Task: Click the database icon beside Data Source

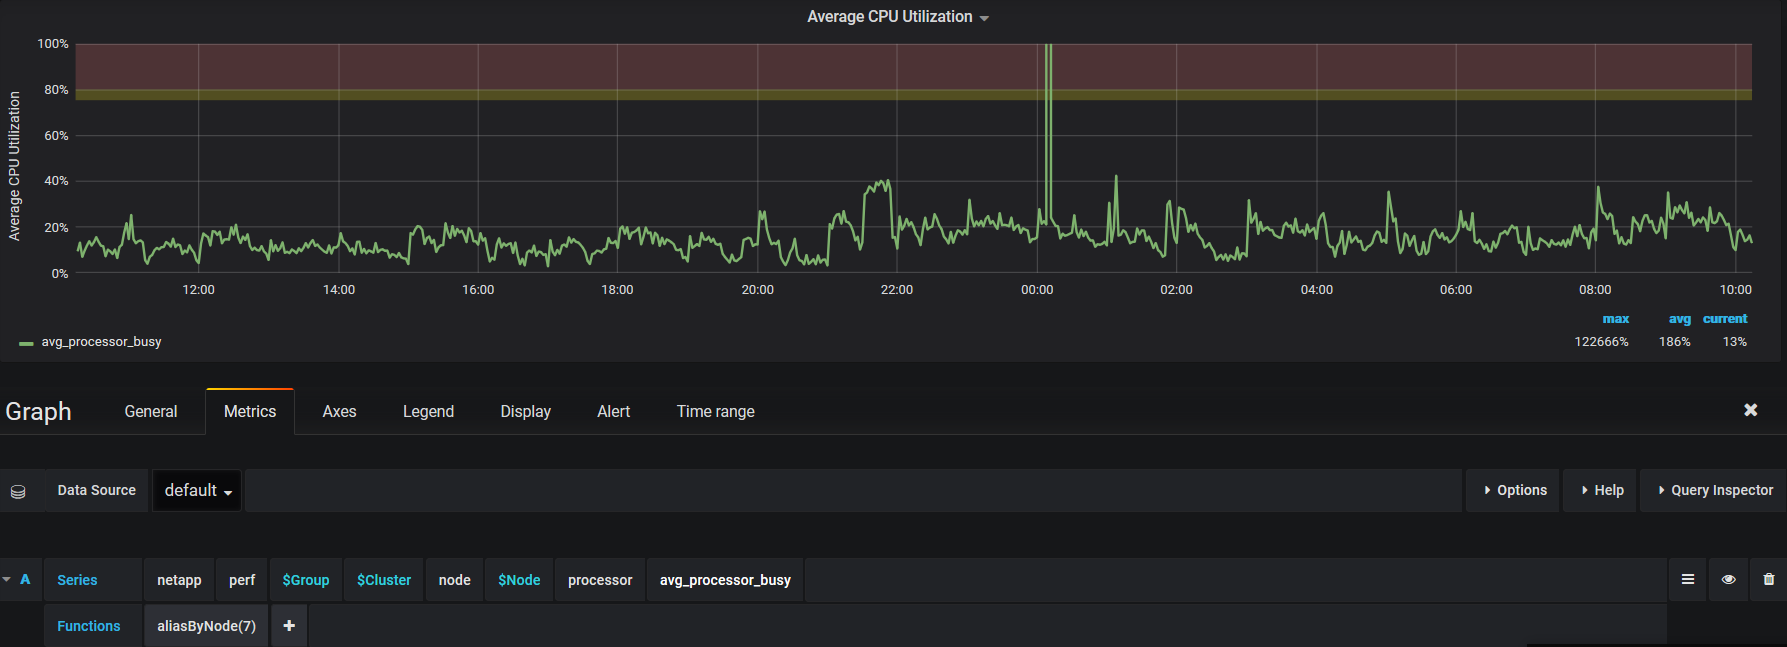Action: [x=18, y=491]
